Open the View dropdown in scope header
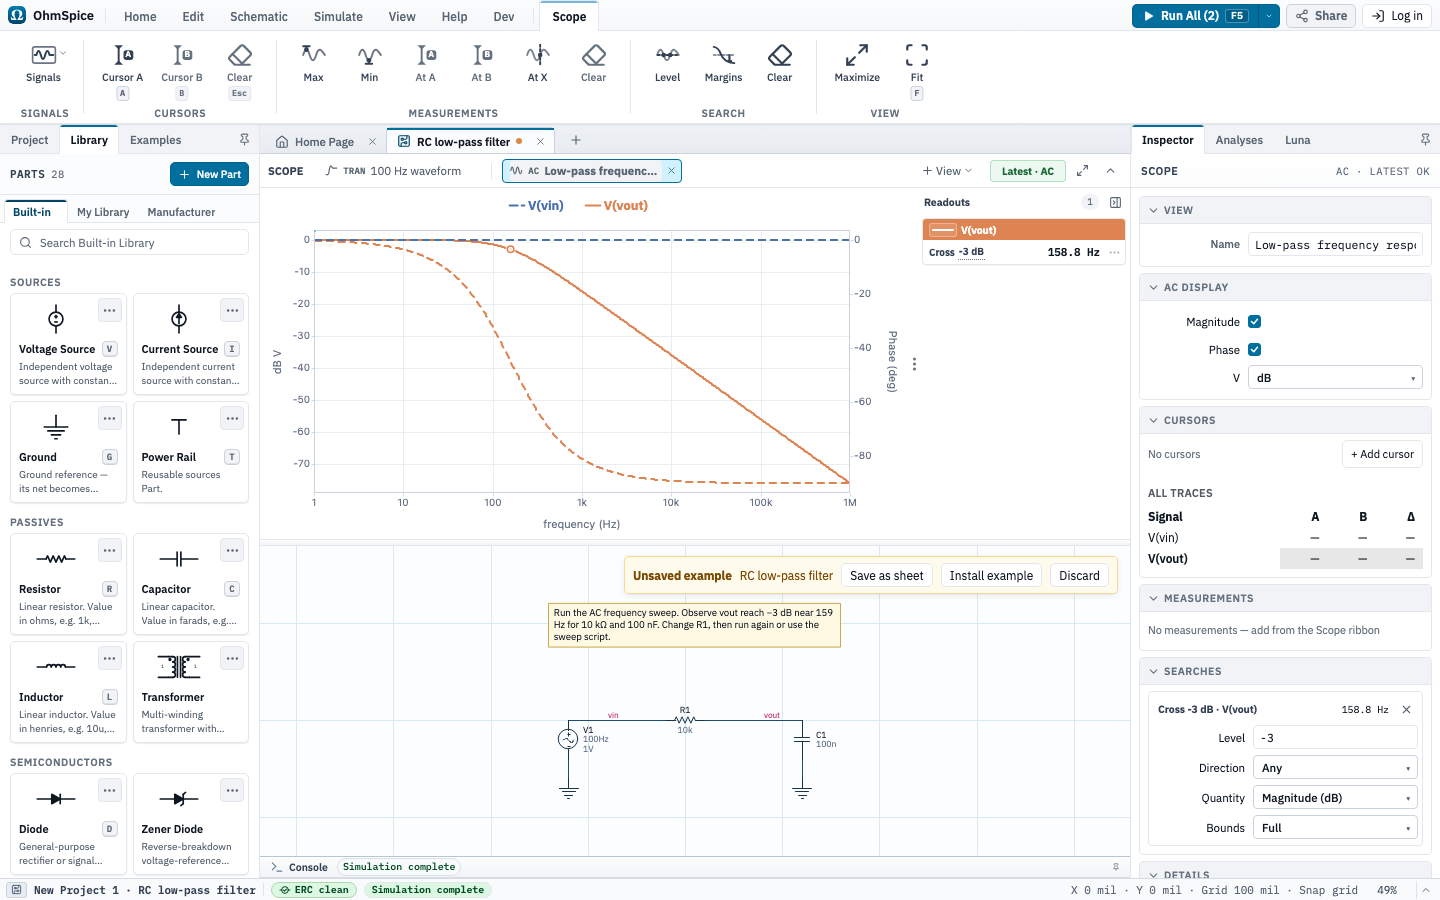 click(947, 171)
